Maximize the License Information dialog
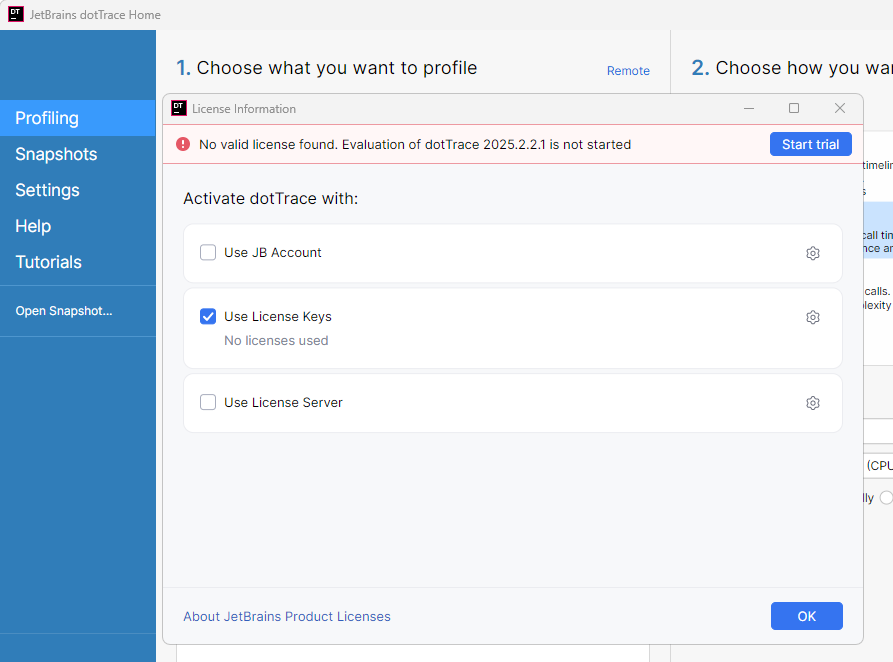 pos(794,108)
